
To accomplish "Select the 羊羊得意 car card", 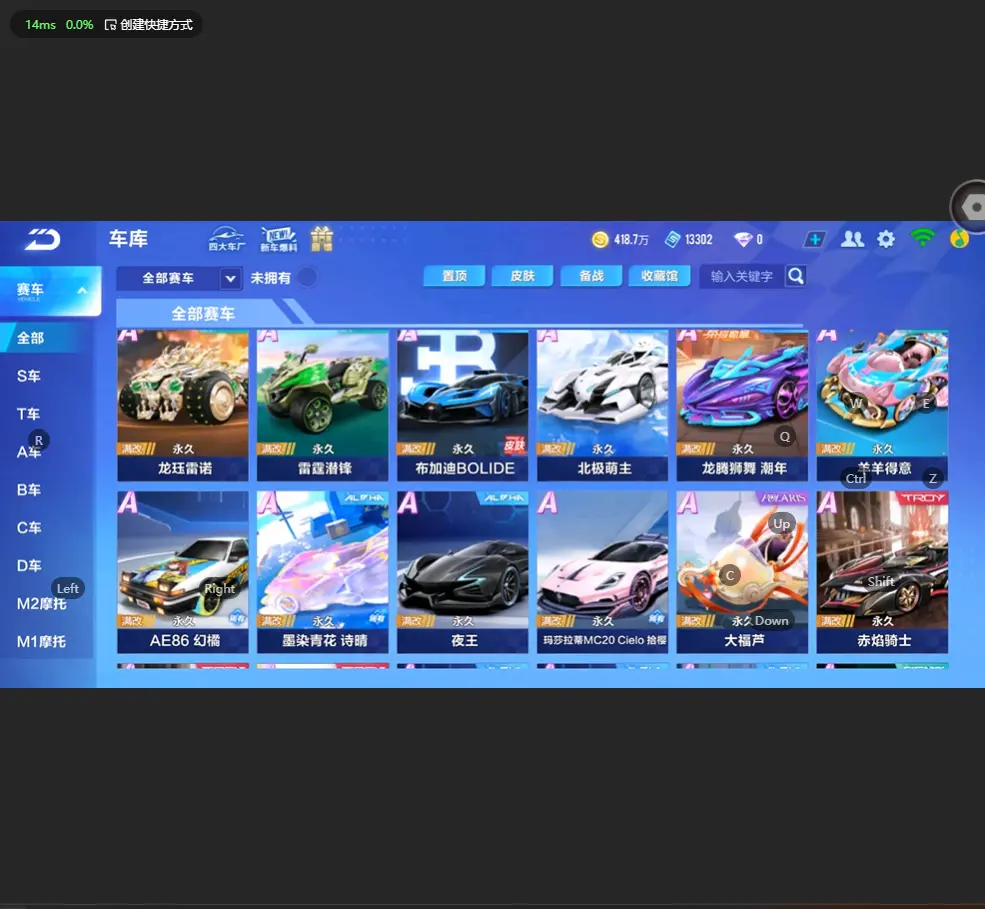I will (883, 405).
